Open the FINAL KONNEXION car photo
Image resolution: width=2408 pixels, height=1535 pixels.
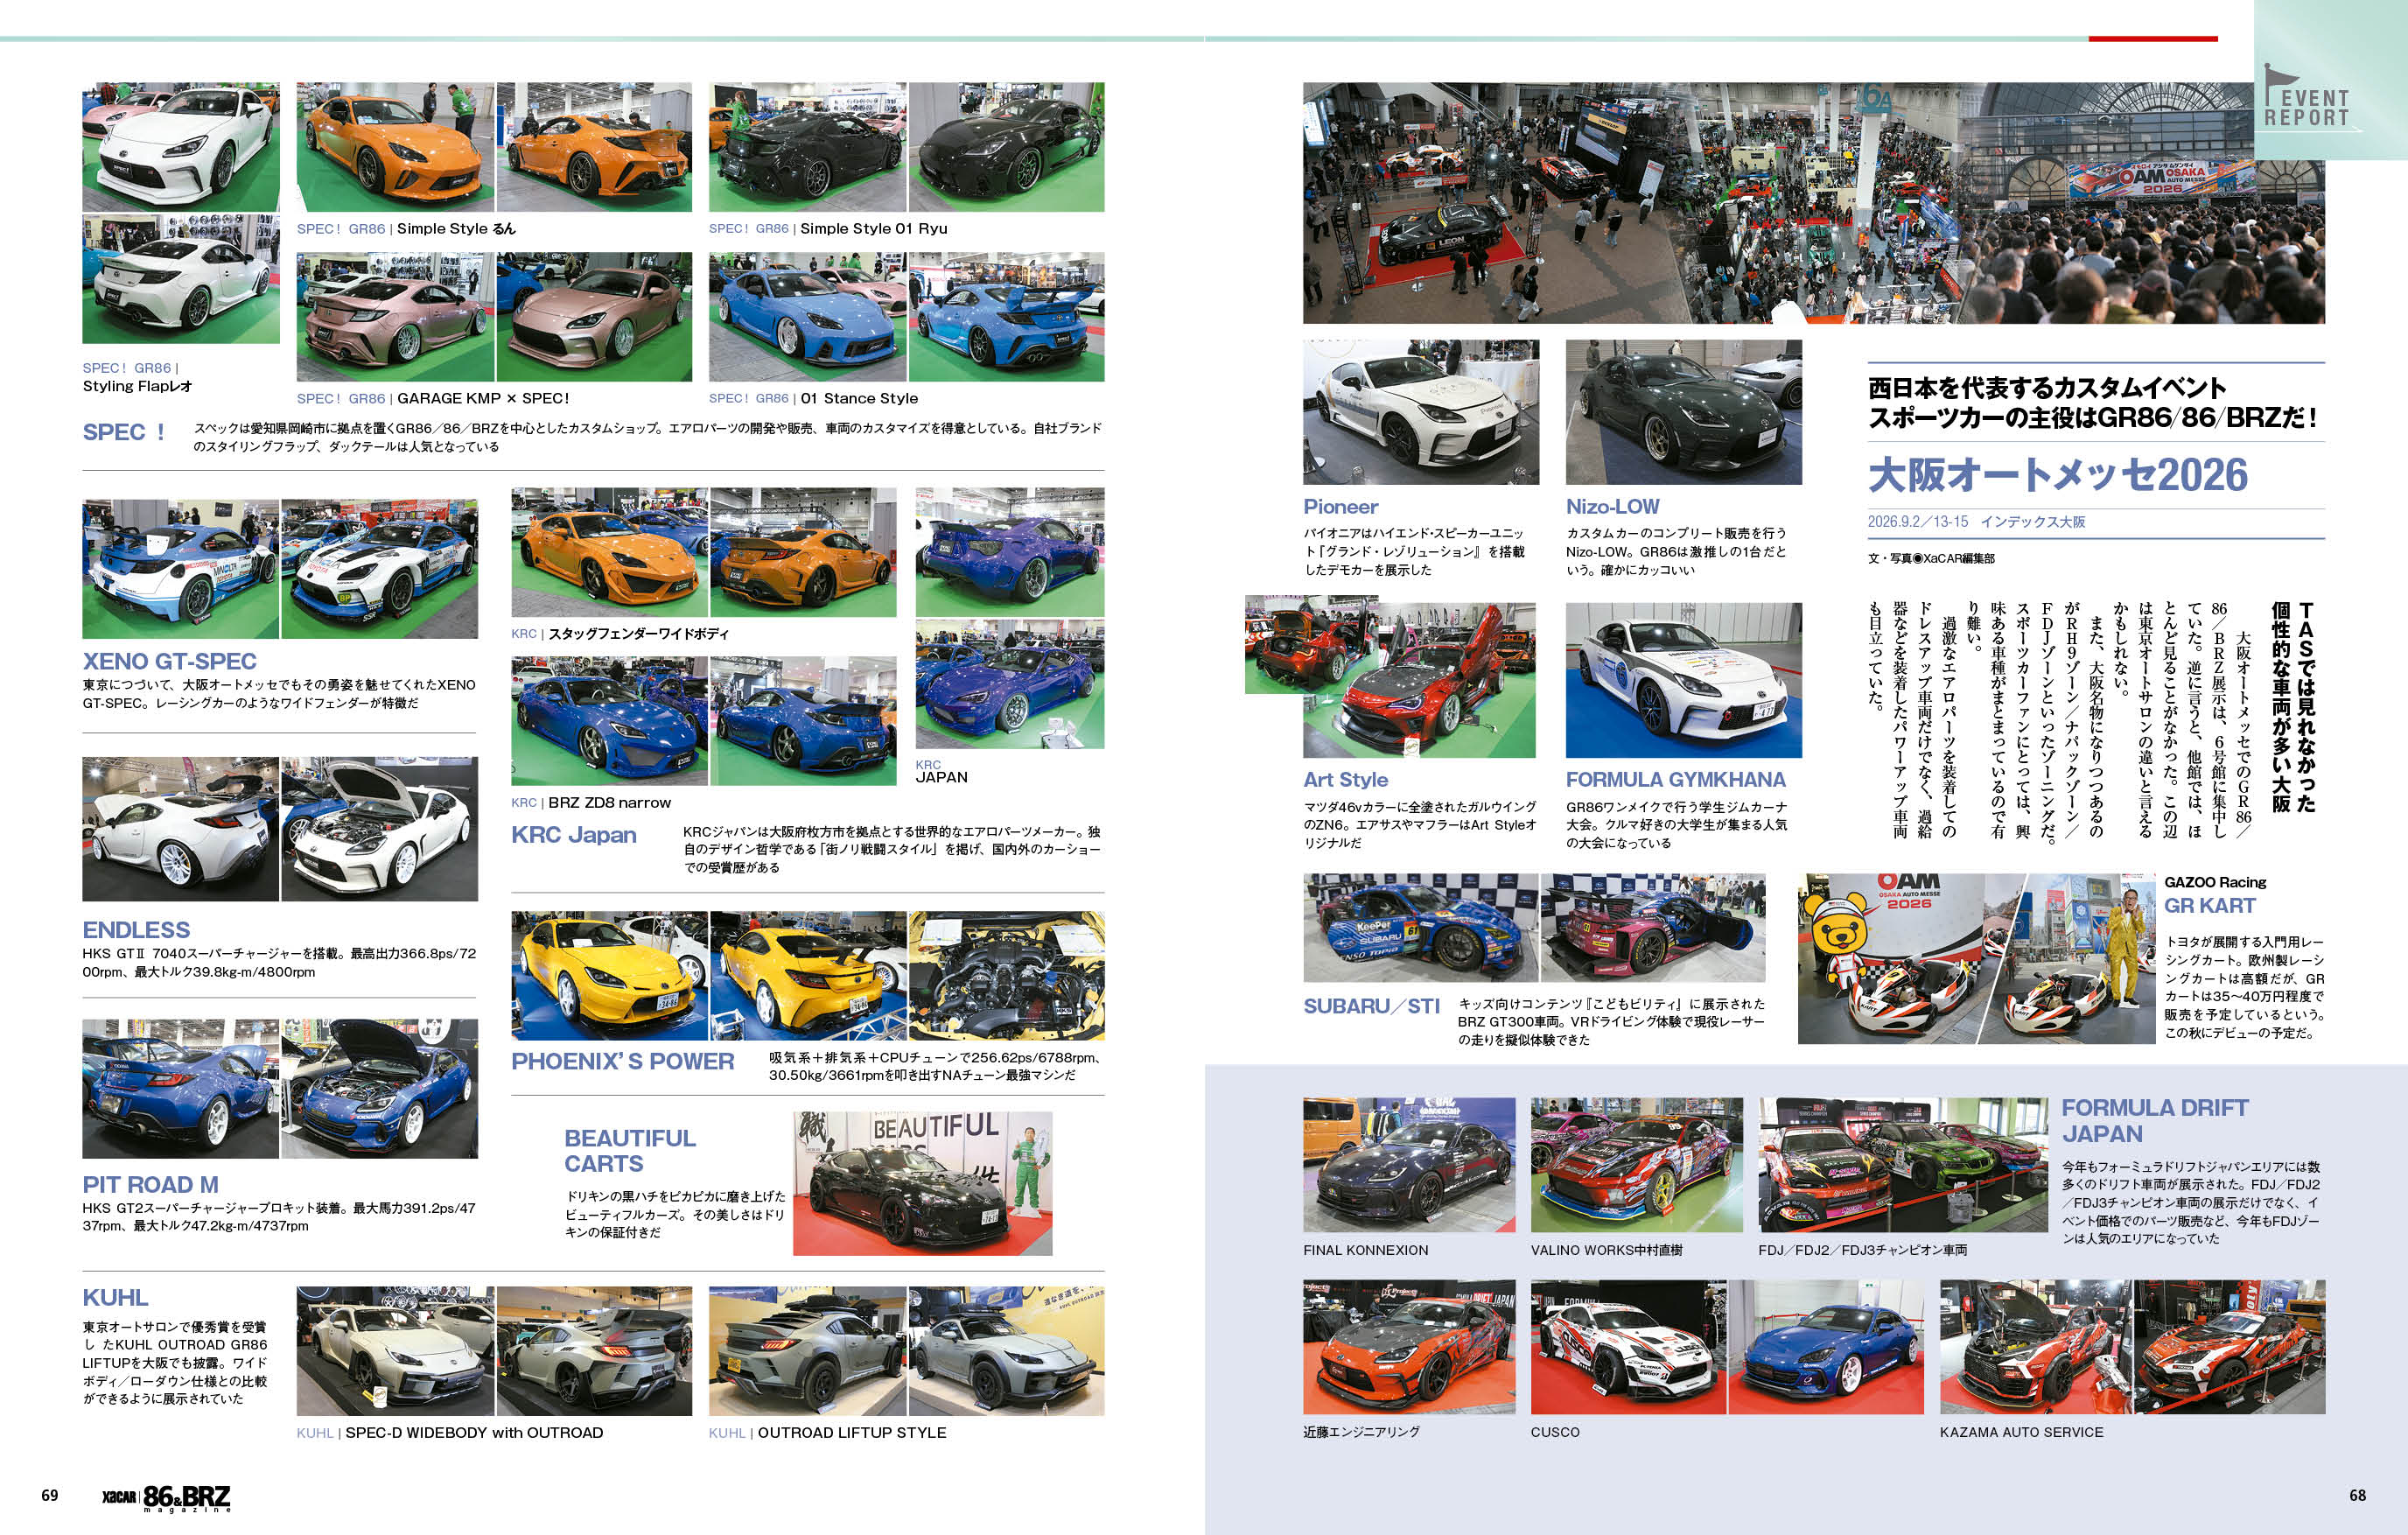(x=1408, y=1165)
